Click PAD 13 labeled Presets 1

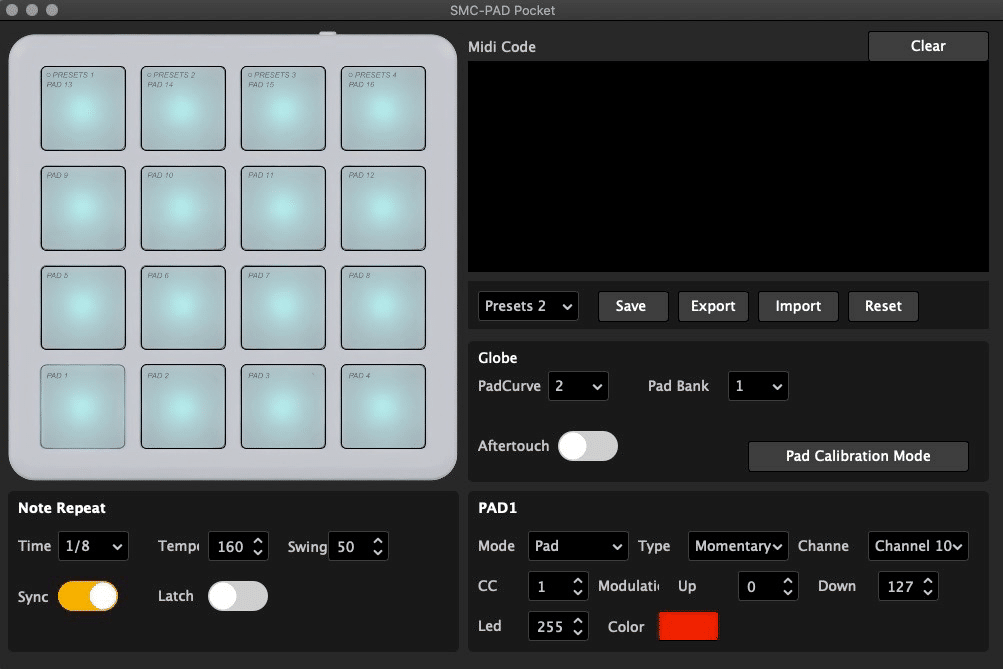coord(83,108)
